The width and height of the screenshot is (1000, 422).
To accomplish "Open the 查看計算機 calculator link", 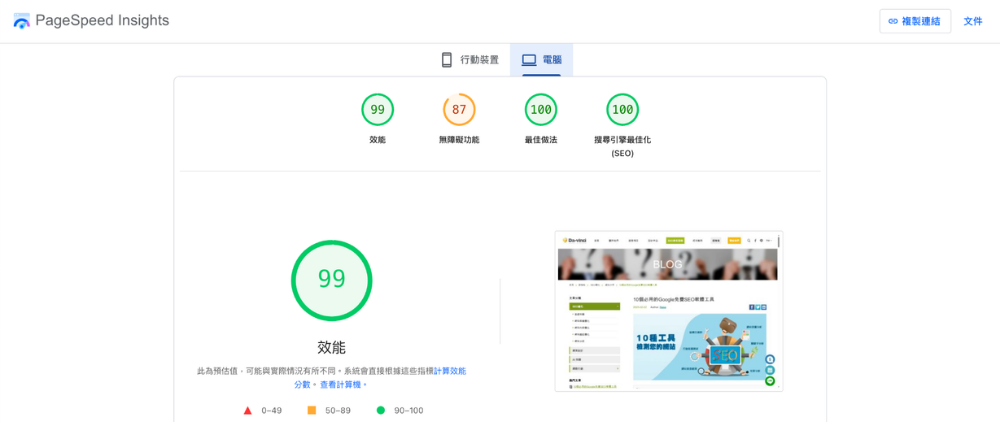I will coord(343,384).
